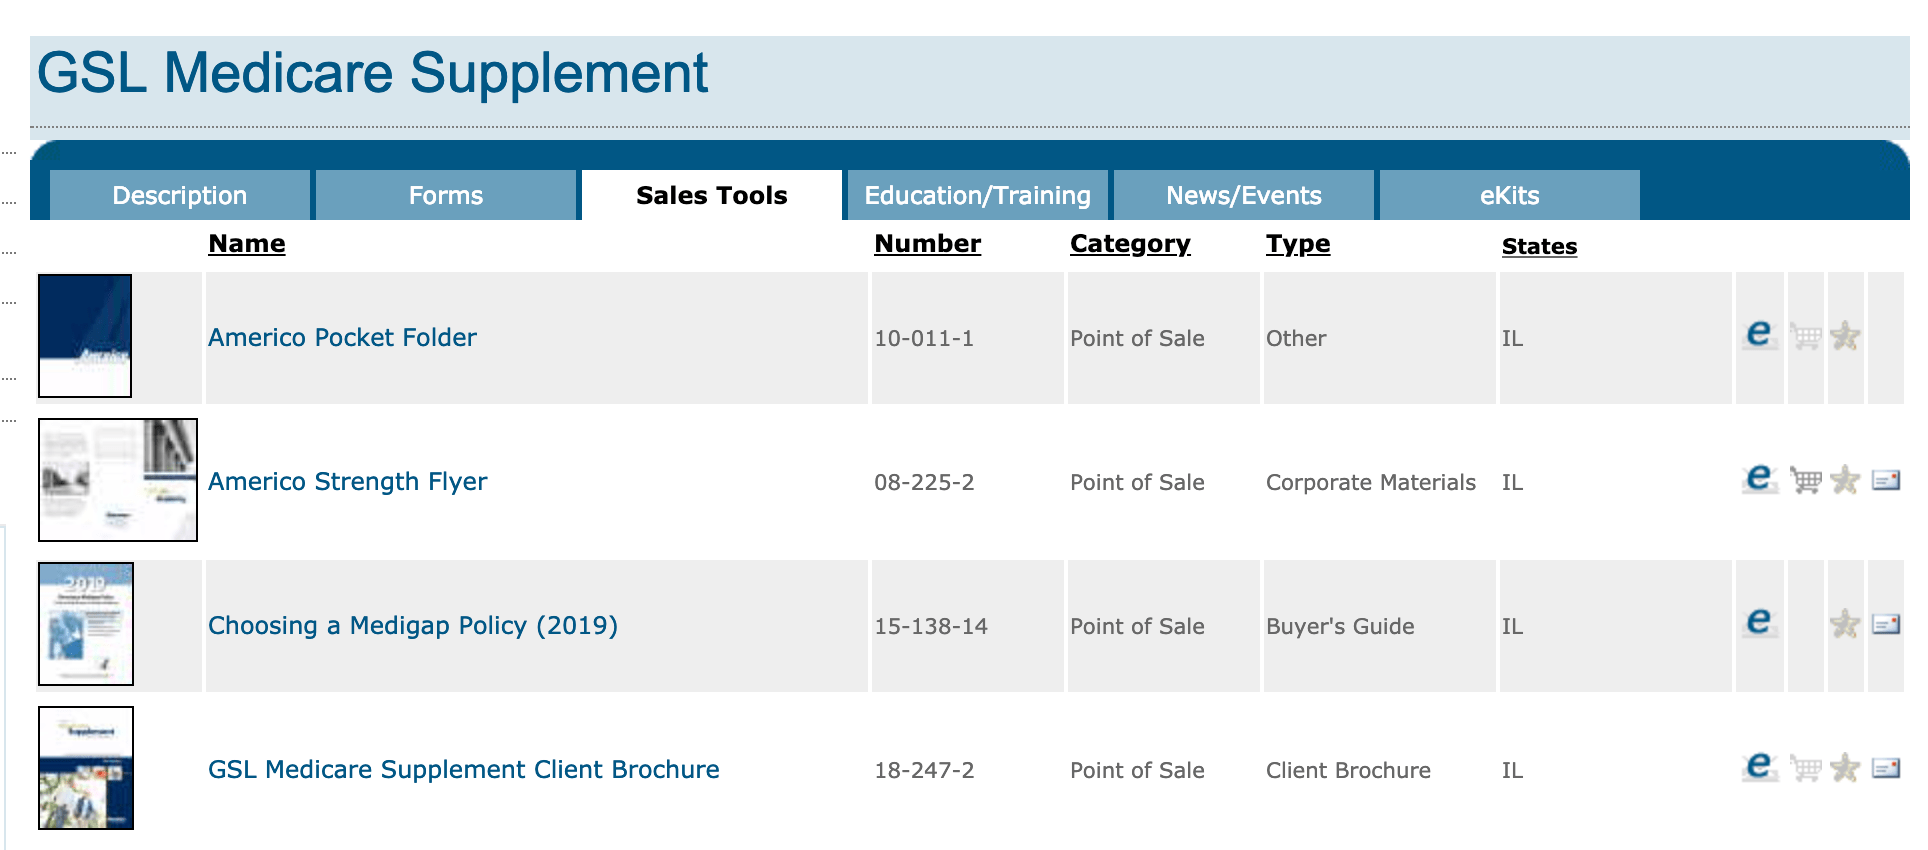Image resolution: width=1928 pixels, height=850 pixels.
Task: Email the Americo Strength Flyer
Action: (x=1886, y=481)
